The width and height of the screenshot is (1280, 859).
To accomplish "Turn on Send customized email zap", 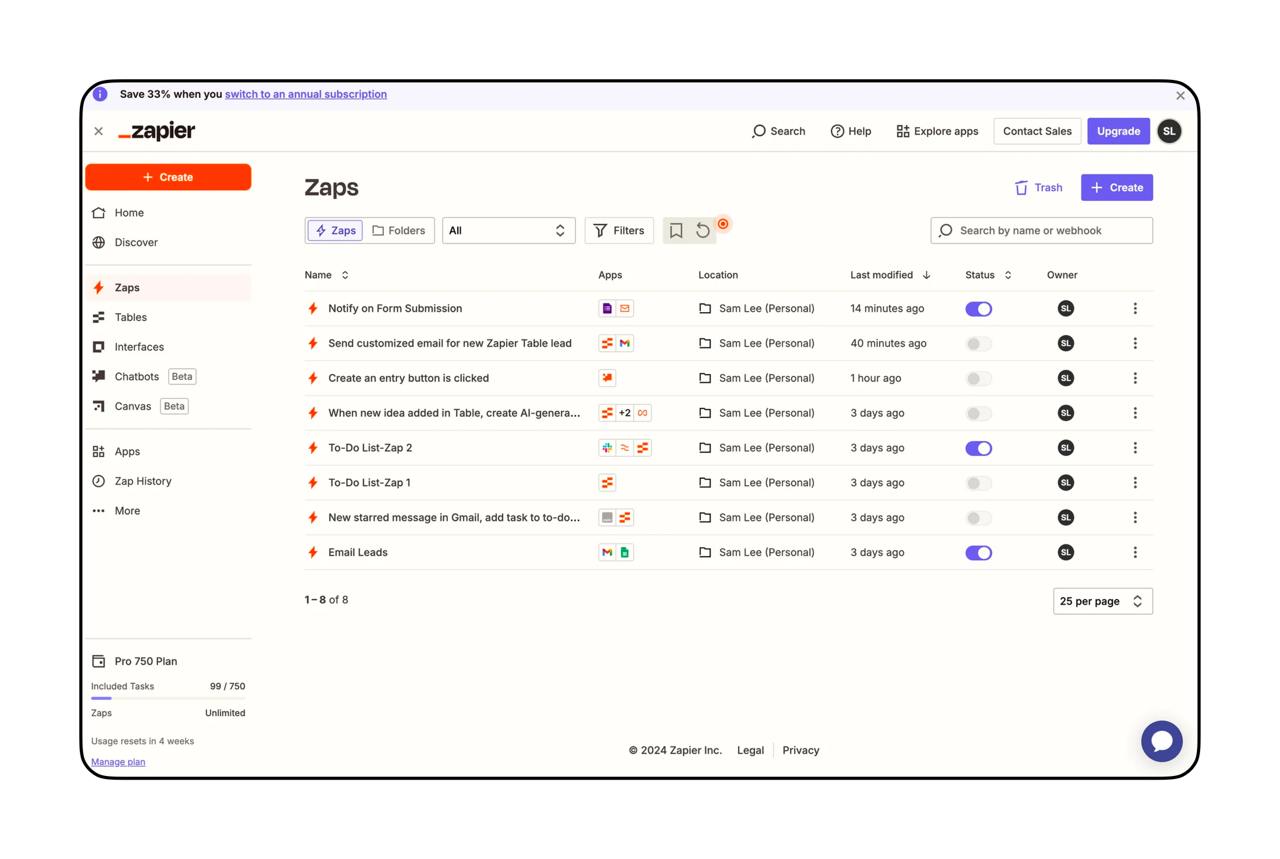I will pos(979,344).
